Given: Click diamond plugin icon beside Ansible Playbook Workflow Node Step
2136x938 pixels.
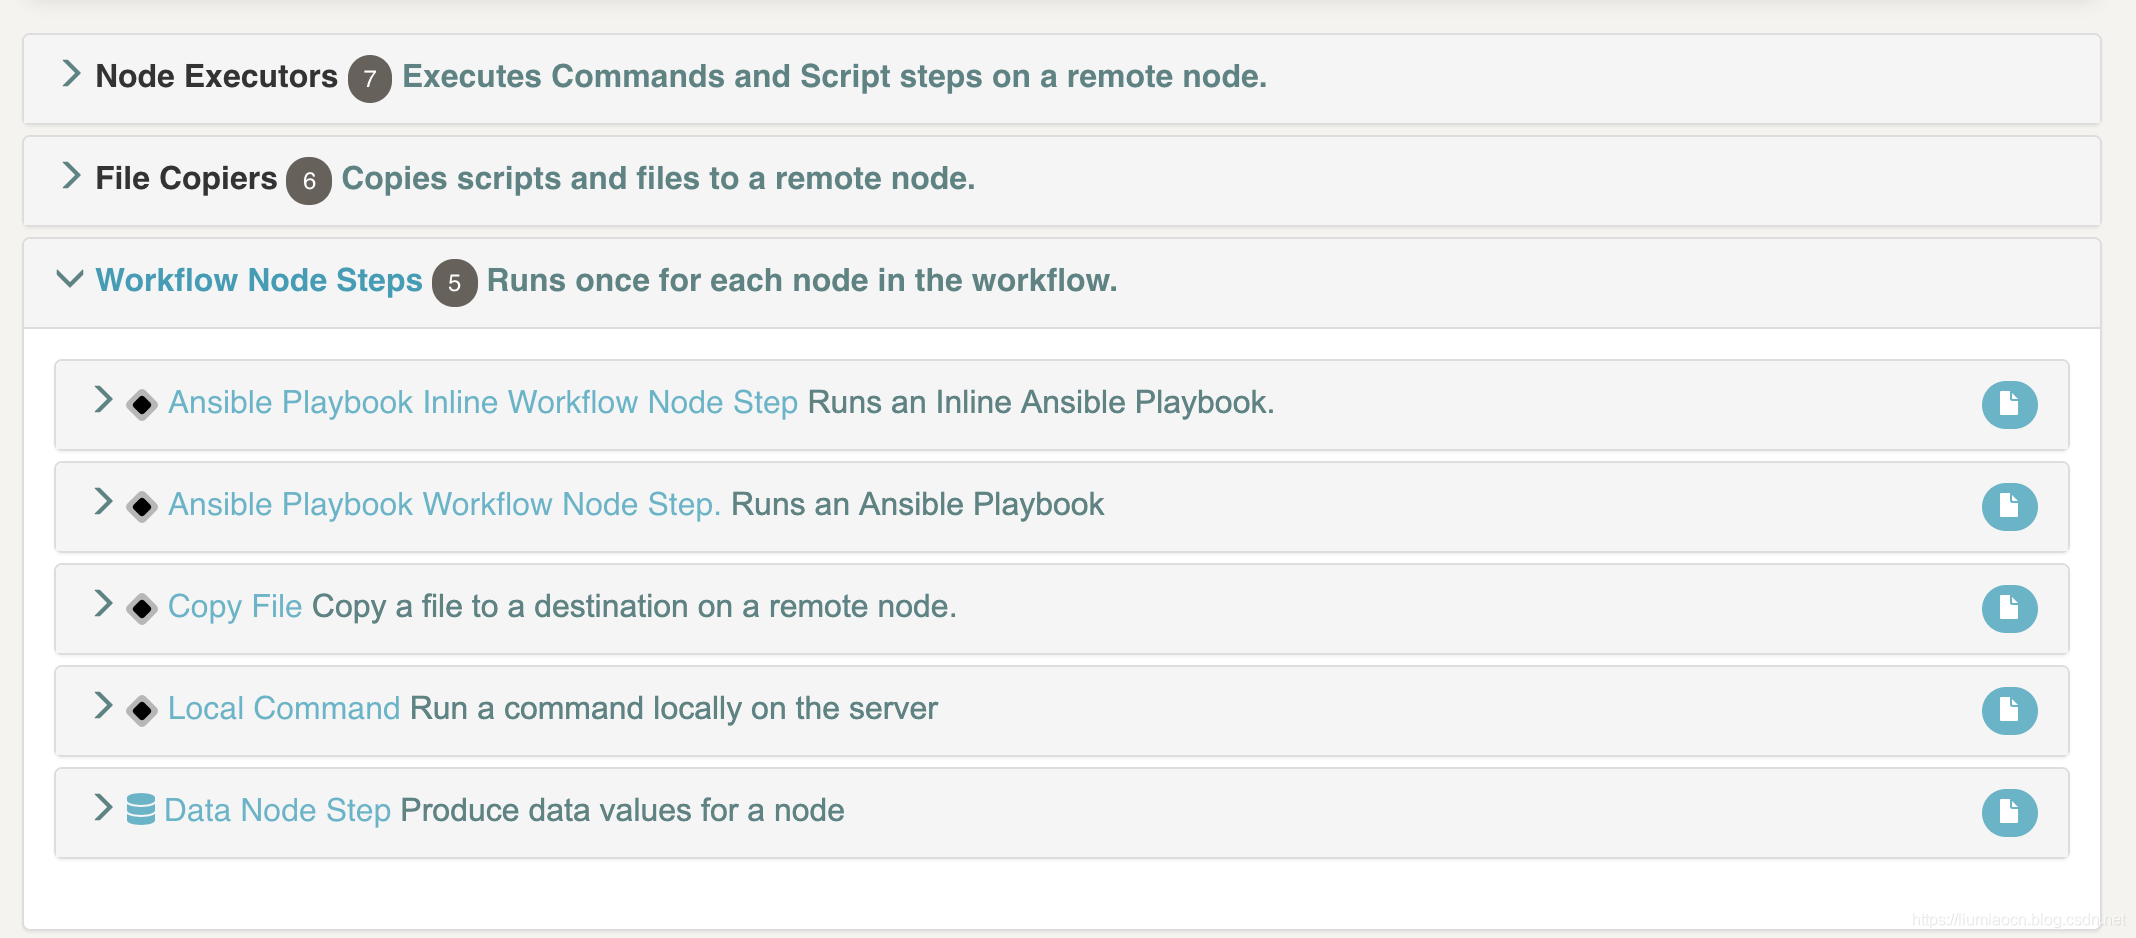Looking at the screenshot, I should tap(142, 507).
